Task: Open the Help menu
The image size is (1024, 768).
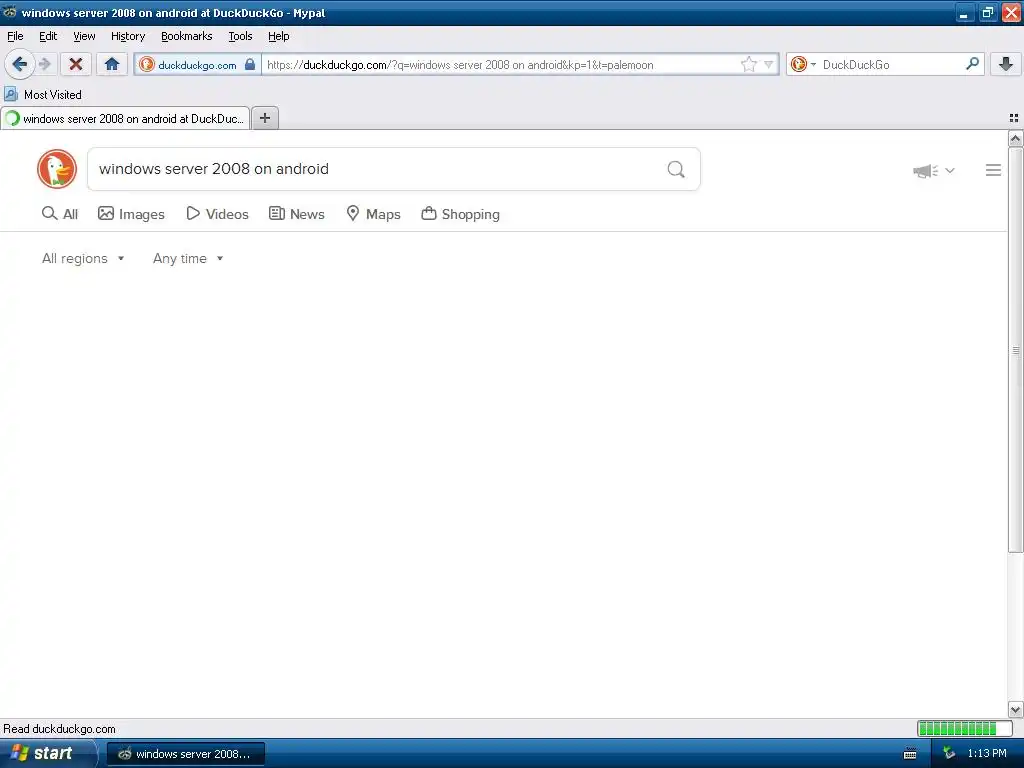Action: (x=279, y=36)
